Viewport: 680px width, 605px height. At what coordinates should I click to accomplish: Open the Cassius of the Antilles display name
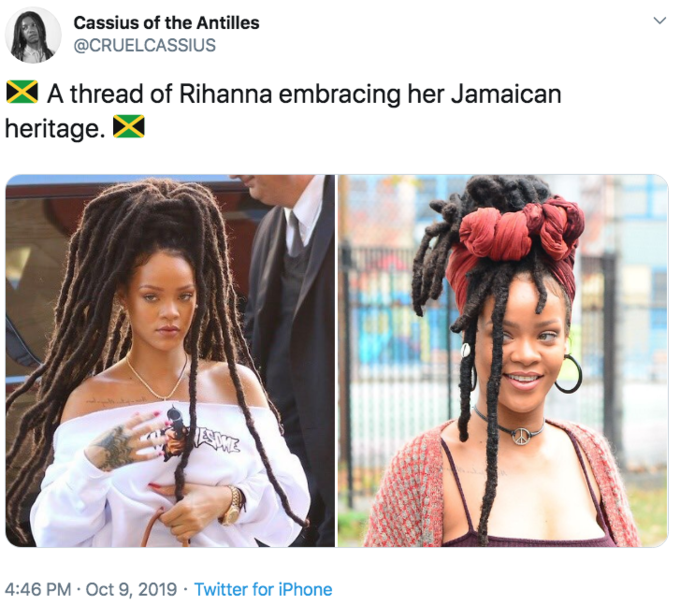166,23
